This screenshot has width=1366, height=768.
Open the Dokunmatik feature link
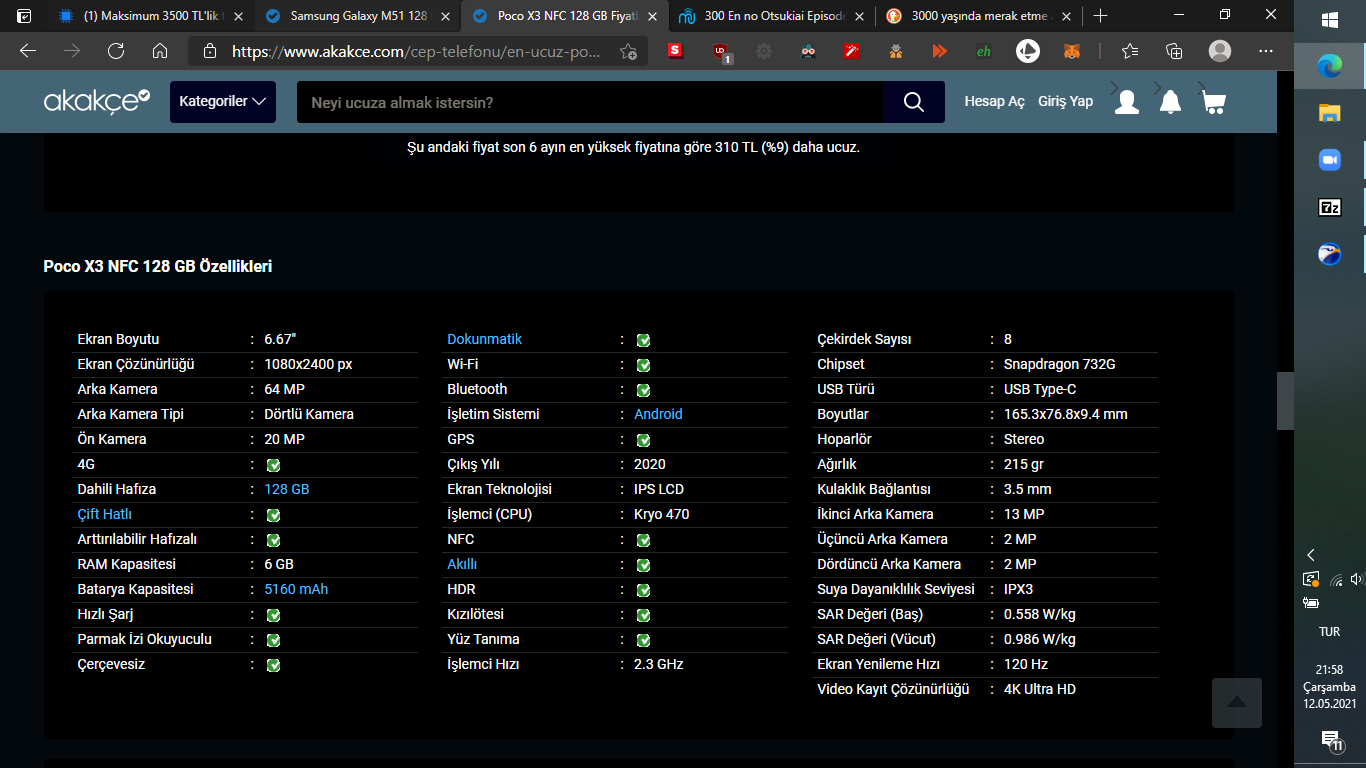[x=484, y=339]
